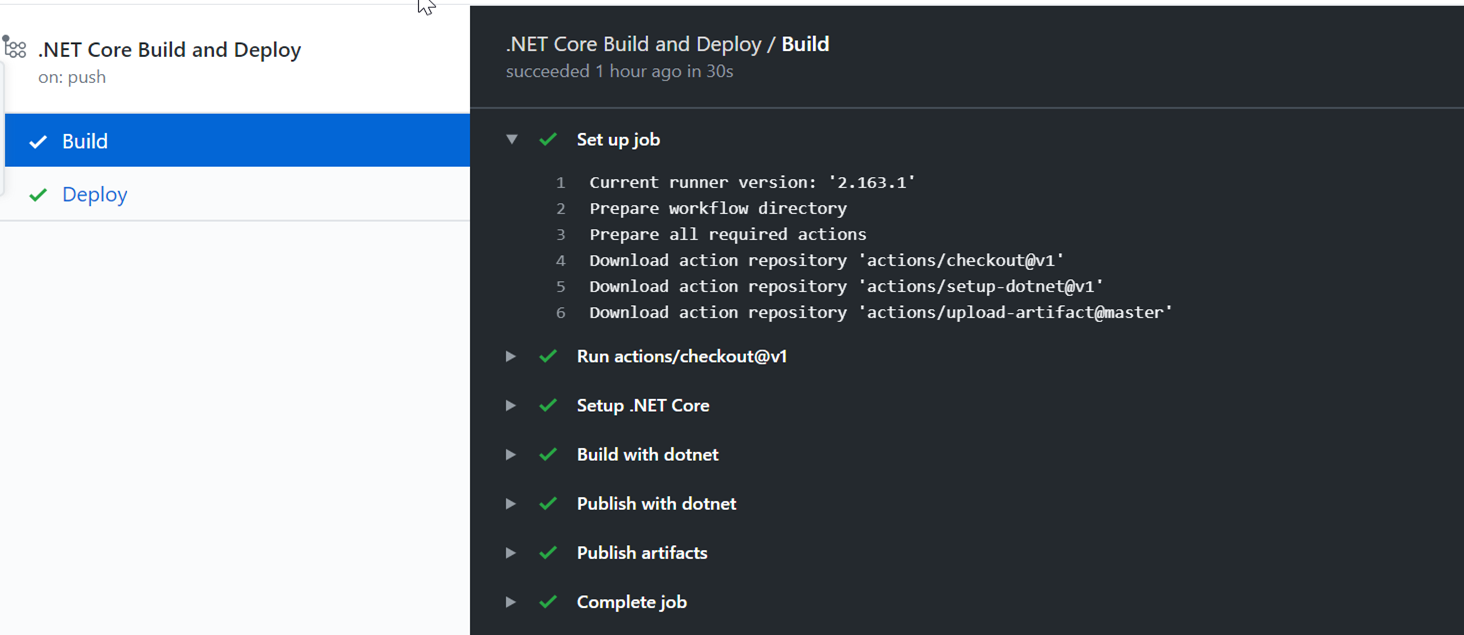Image resolution: width=1464 pixels, height=635 pixels.
Task: Click the Setup .NET Core step title
Action: click(643, 405)
